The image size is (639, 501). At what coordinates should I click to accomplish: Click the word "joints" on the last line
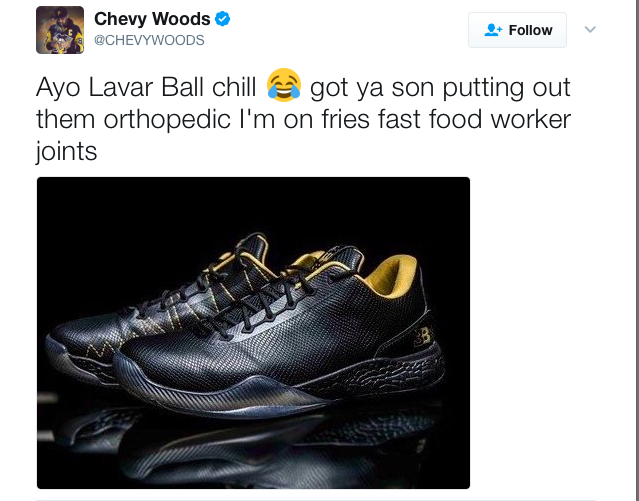(x=66, y=151)
